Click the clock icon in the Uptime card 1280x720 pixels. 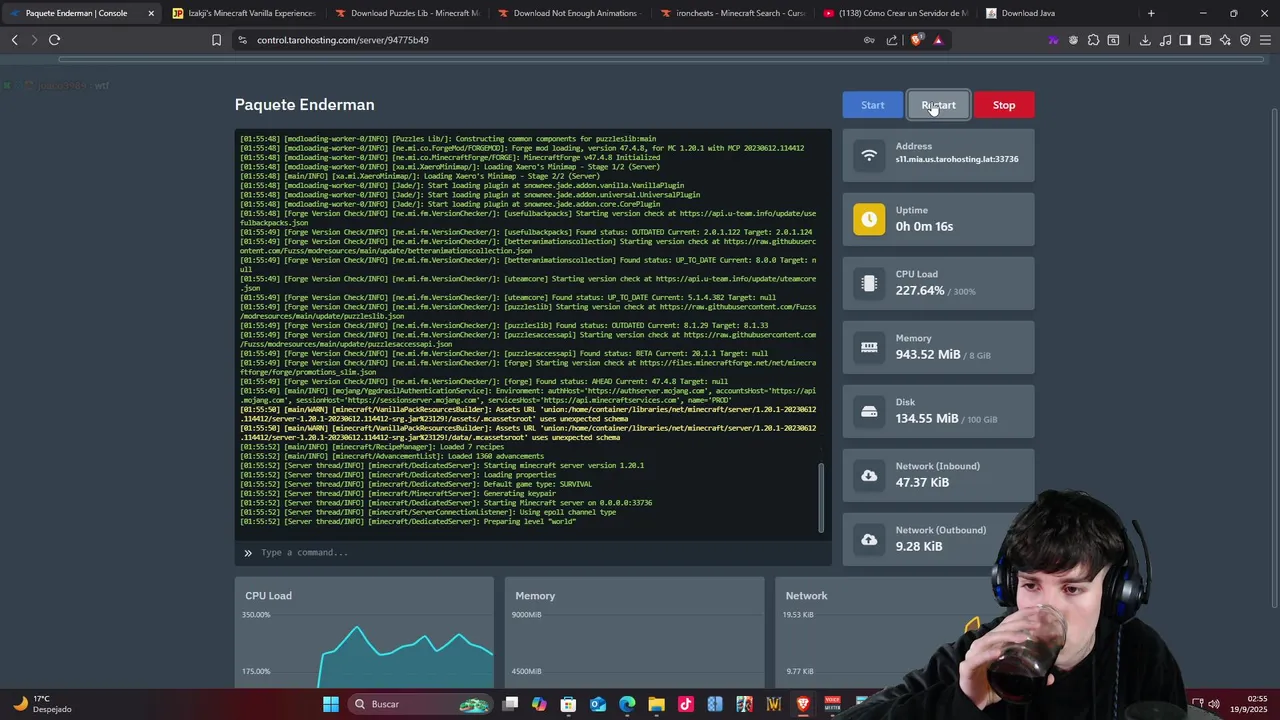click(x=869, y=219)
